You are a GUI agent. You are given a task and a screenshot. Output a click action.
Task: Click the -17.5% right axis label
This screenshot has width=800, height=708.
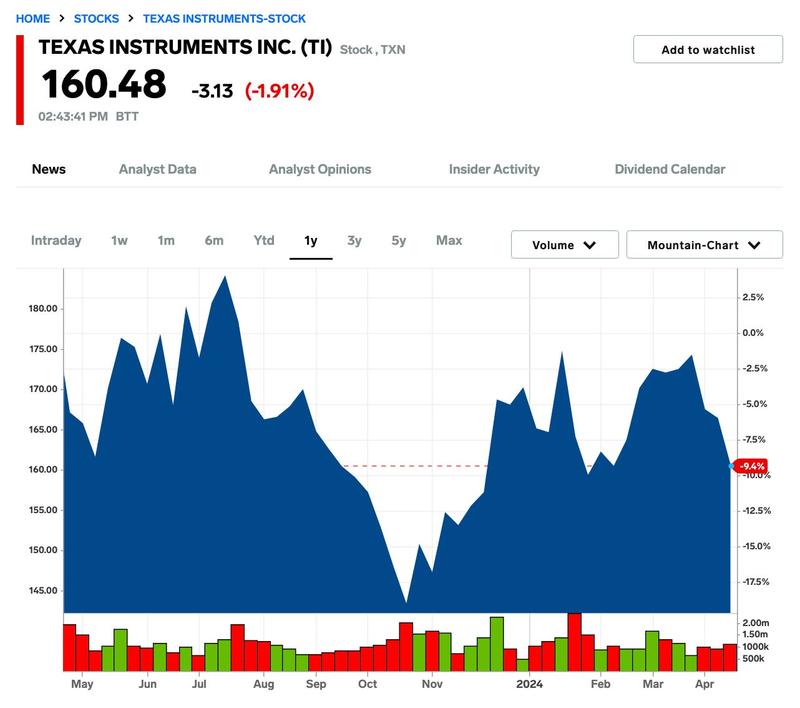coord(756,581)
